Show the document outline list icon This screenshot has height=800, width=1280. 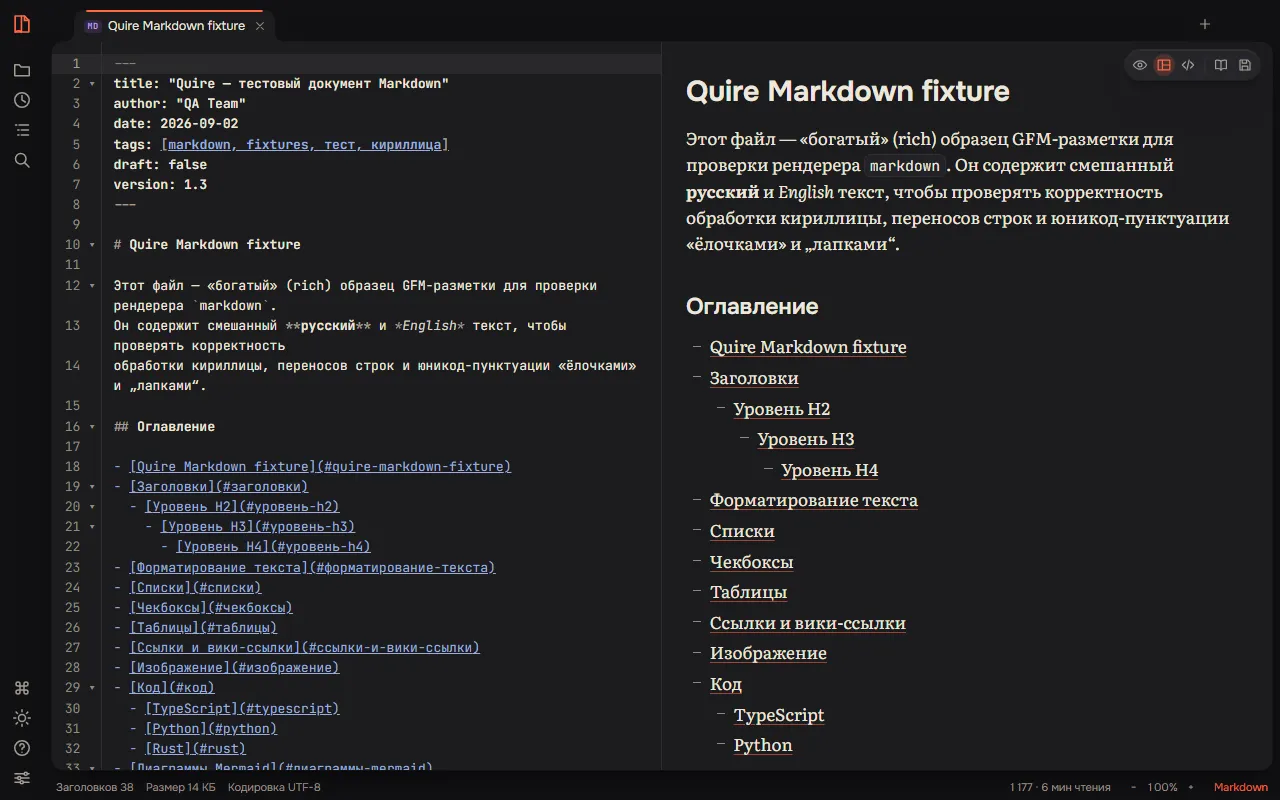pyautogui.click(x=22, y=130)
